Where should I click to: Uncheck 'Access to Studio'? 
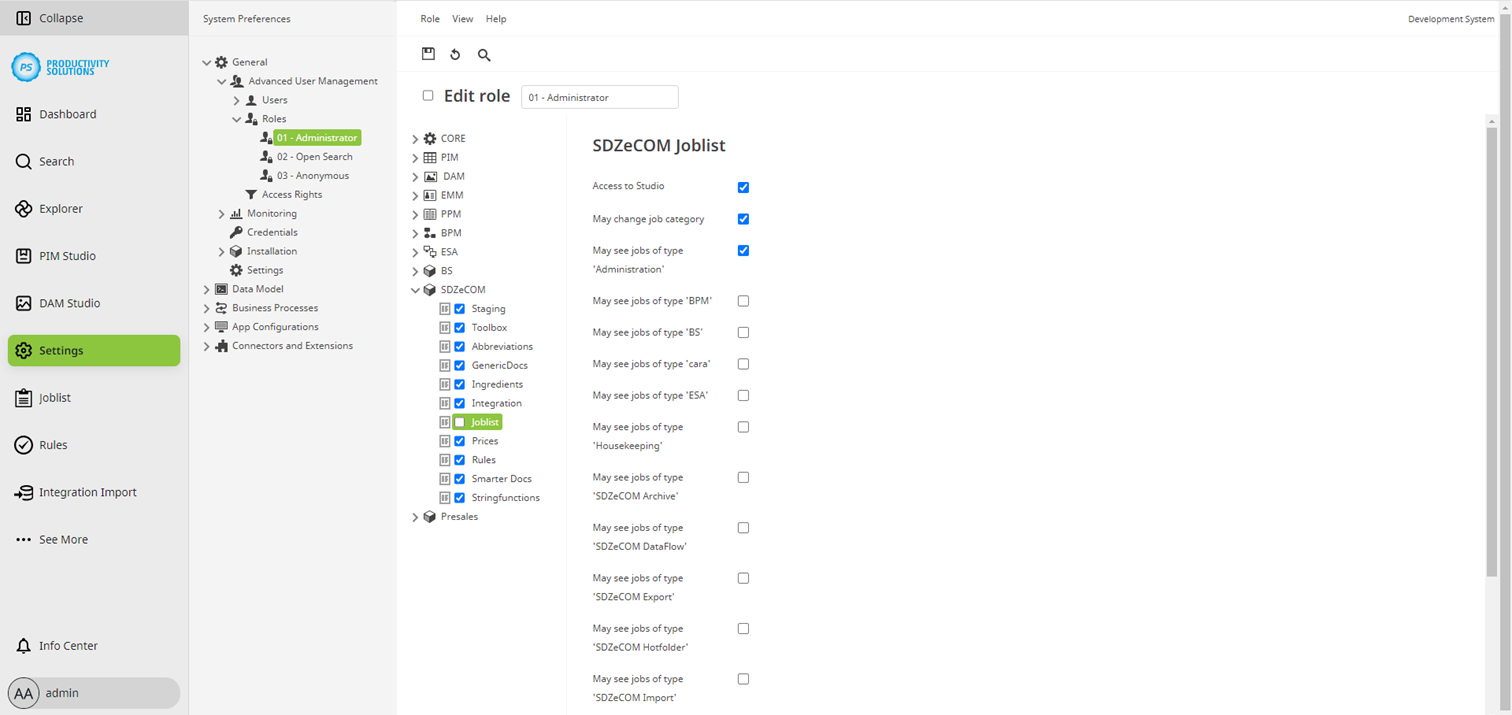coord(743,187)
